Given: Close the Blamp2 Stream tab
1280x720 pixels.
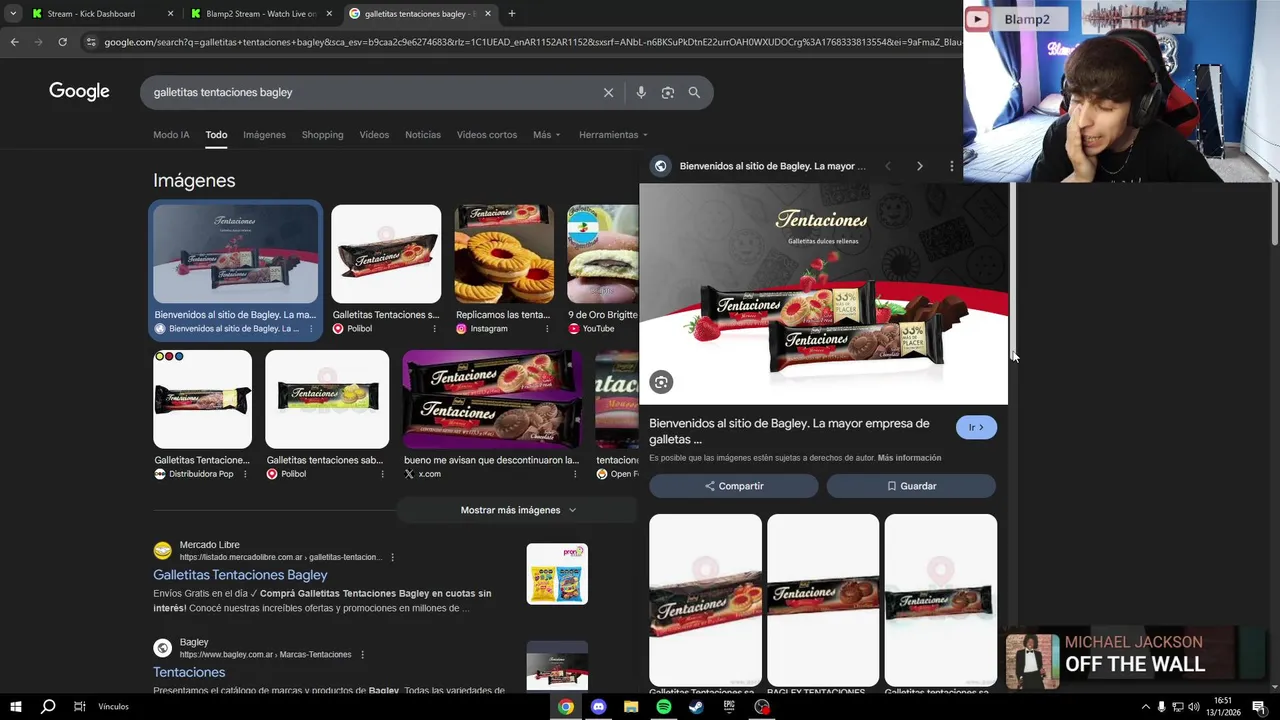Looking at the screenshot, I should click(329, 14).
